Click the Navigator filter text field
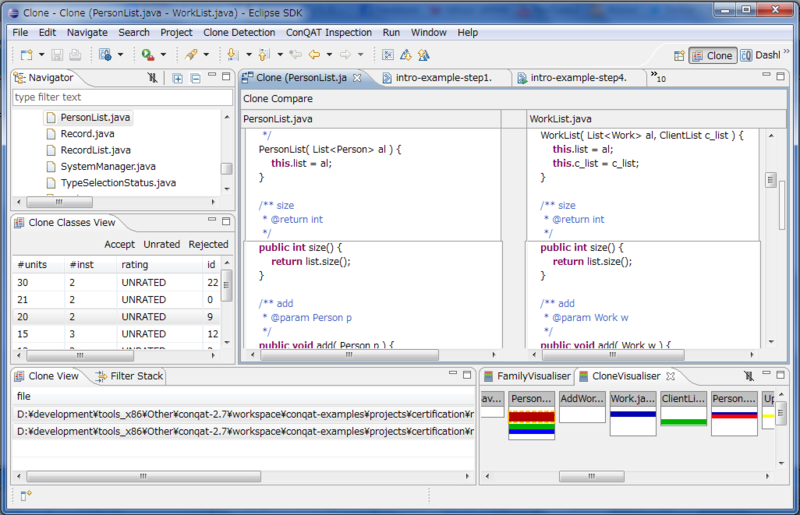Image resolution: width=800 pixels, height=515 pixels. pos(122,97)
